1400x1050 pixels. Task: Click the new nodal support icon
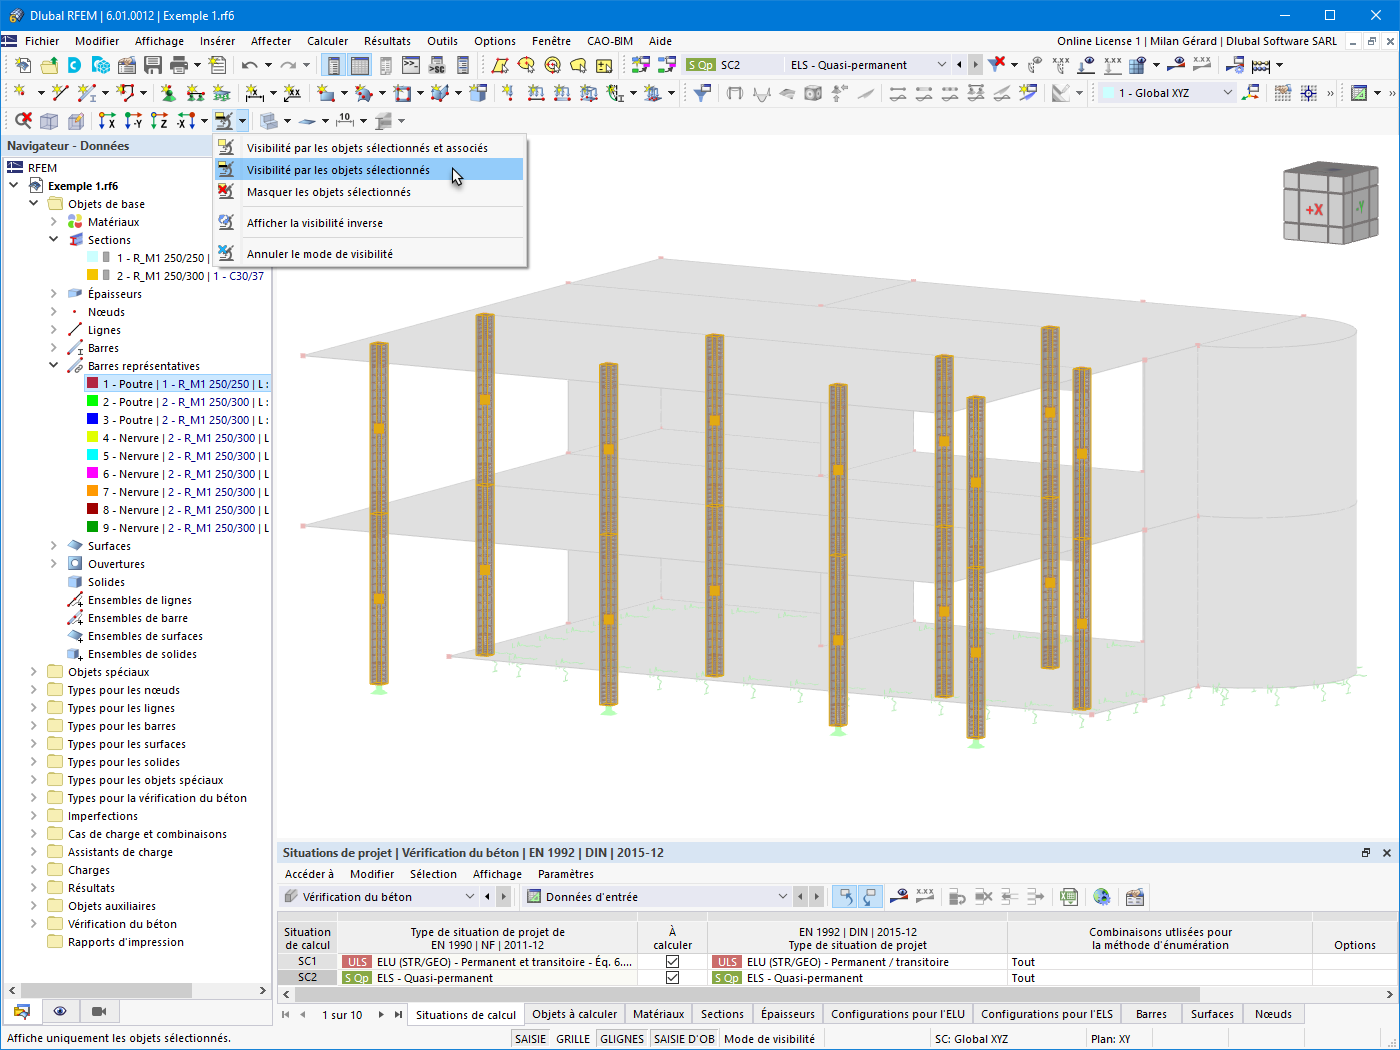click(168, 93)
